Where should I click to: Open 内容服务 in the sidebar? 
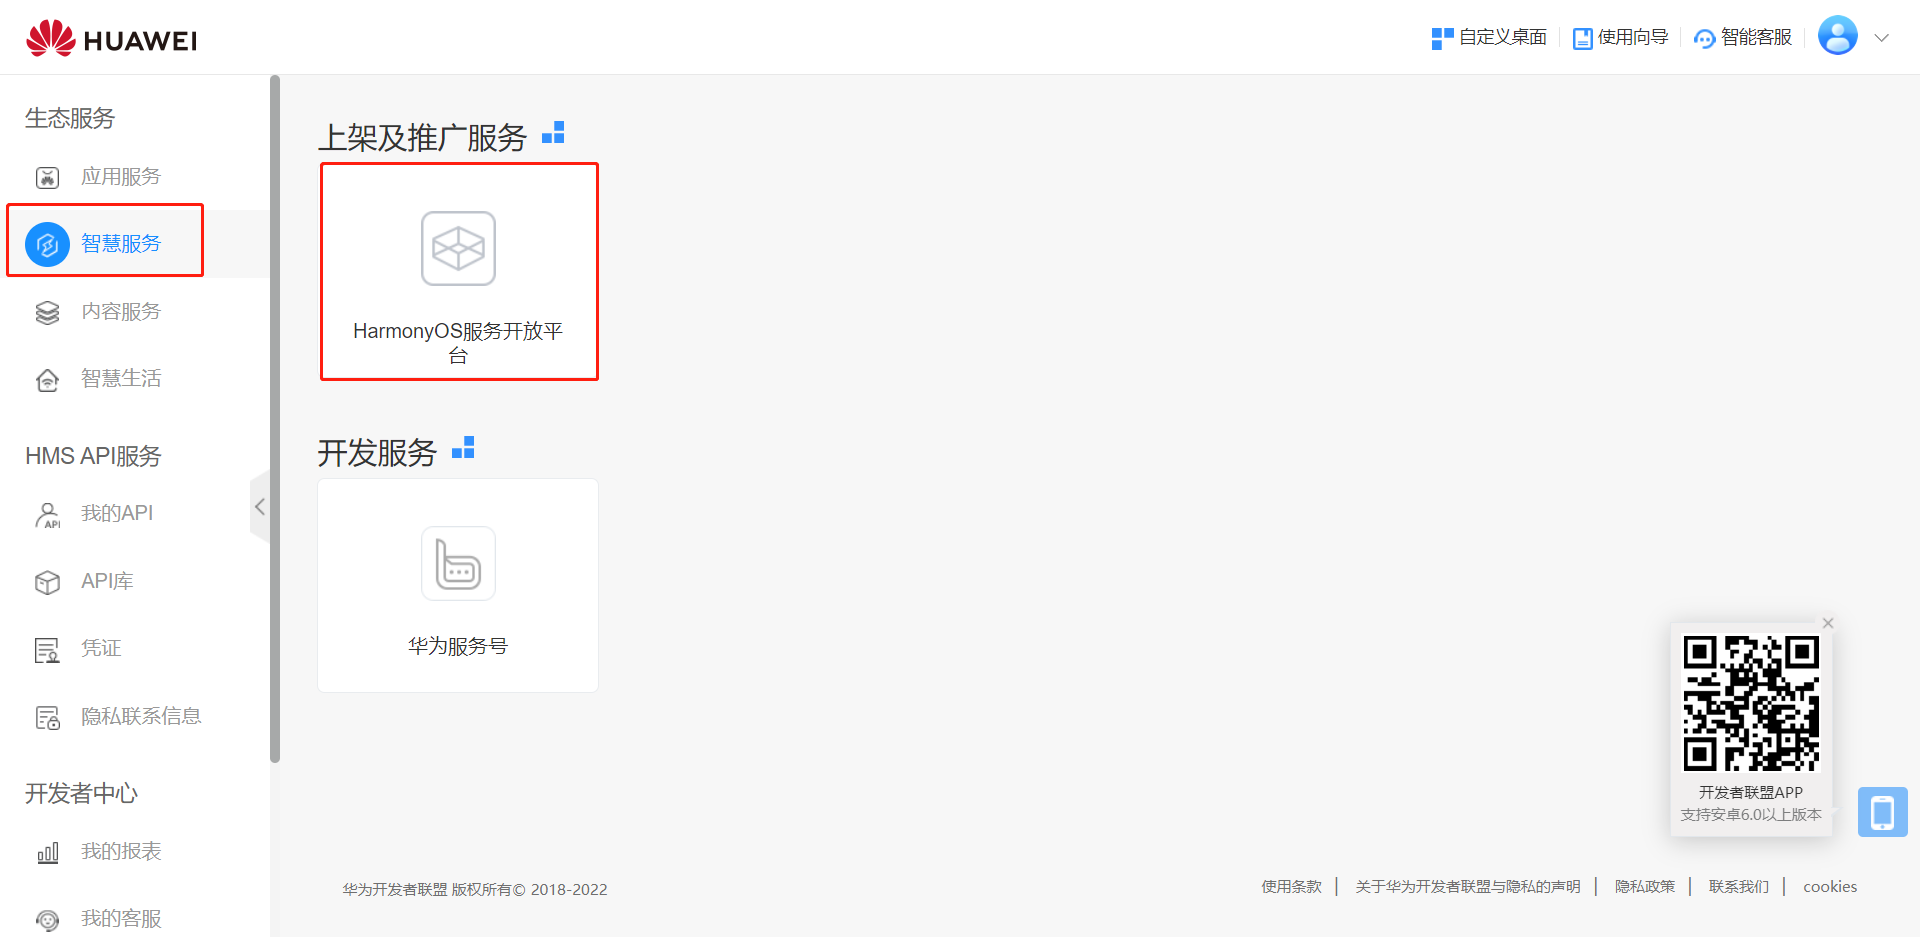tap(121, 312)
